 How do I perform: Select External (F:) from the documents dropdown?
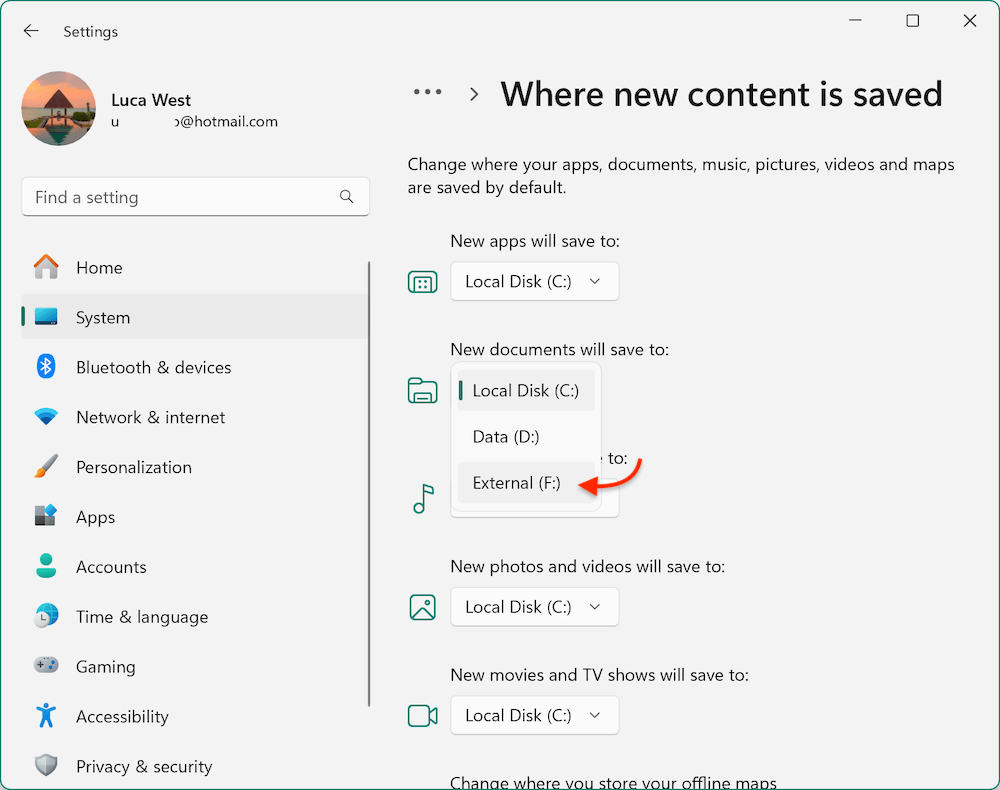[x=516, y=483]
